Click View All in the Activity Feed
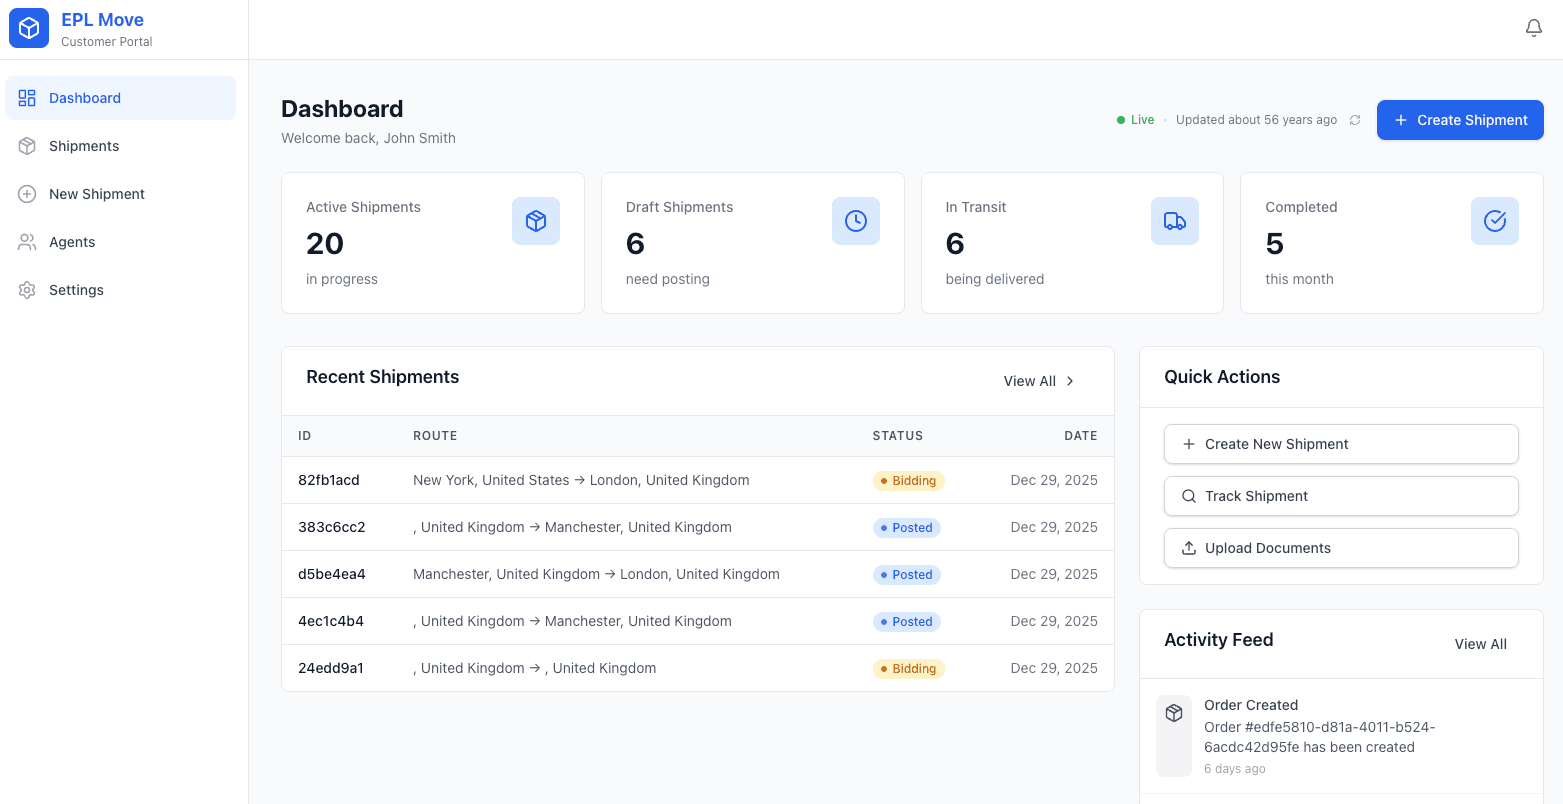1563x804 pixels. point(1480,643)
